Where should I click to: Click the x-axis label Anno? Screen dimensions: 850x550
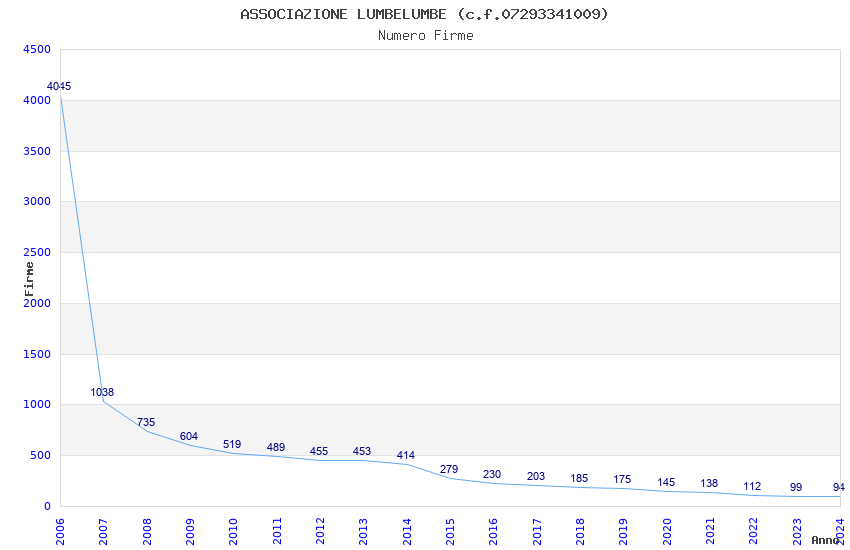pyautogui.click(x=825, y=540)
